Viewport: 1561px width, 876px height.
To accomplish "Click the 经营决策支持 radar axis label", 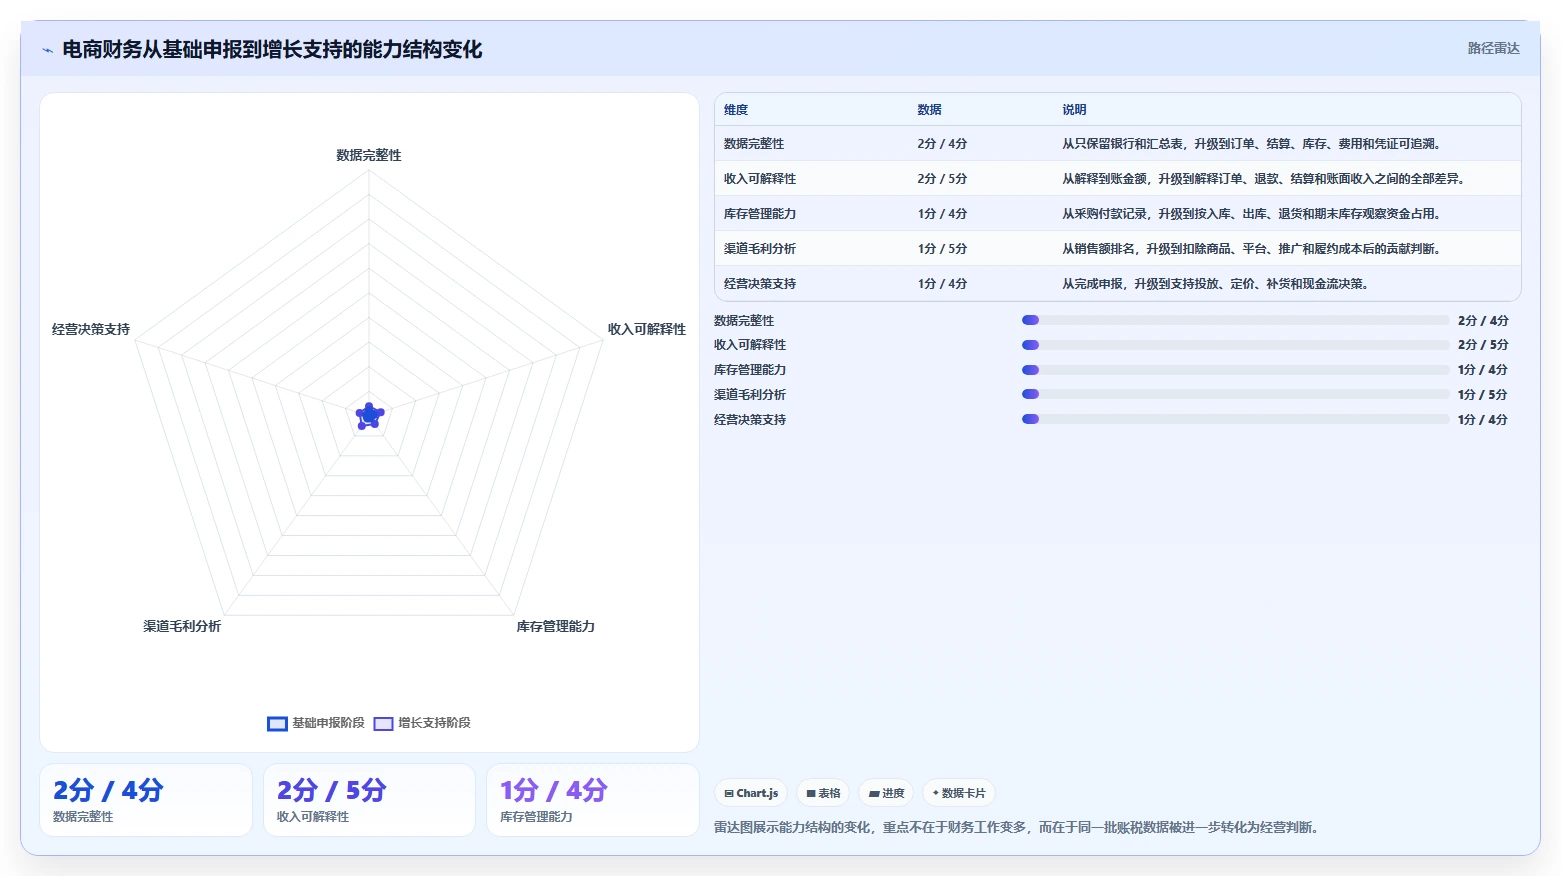I will pyautogui.click(x=91, y=329).
